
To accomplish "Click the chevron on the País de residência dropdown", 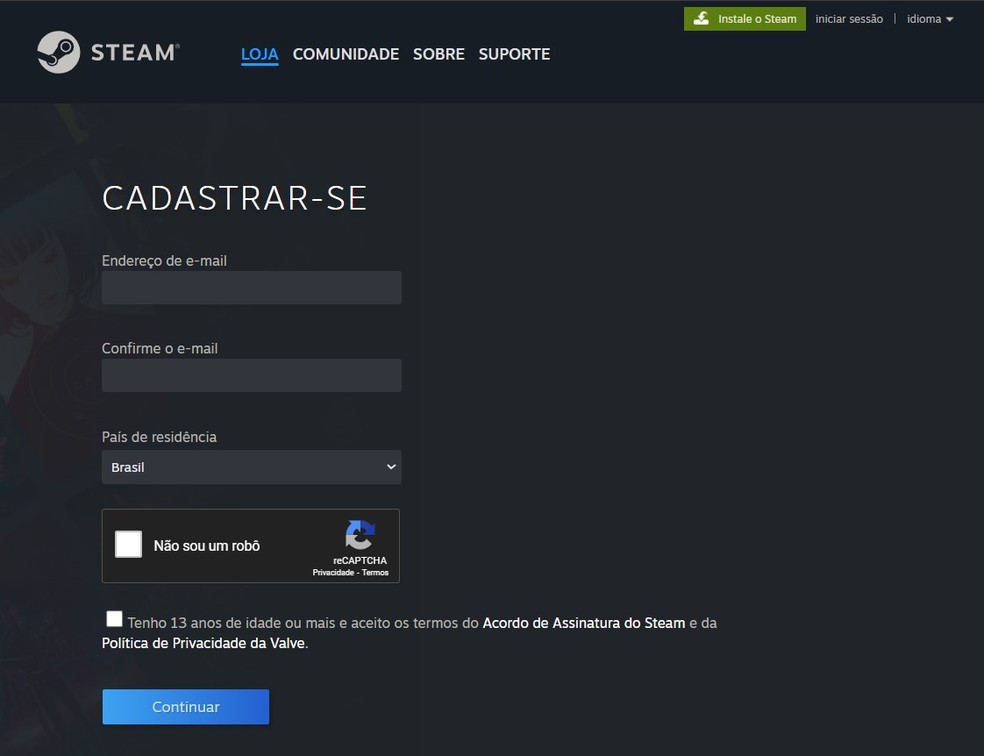I will [389, 466].
